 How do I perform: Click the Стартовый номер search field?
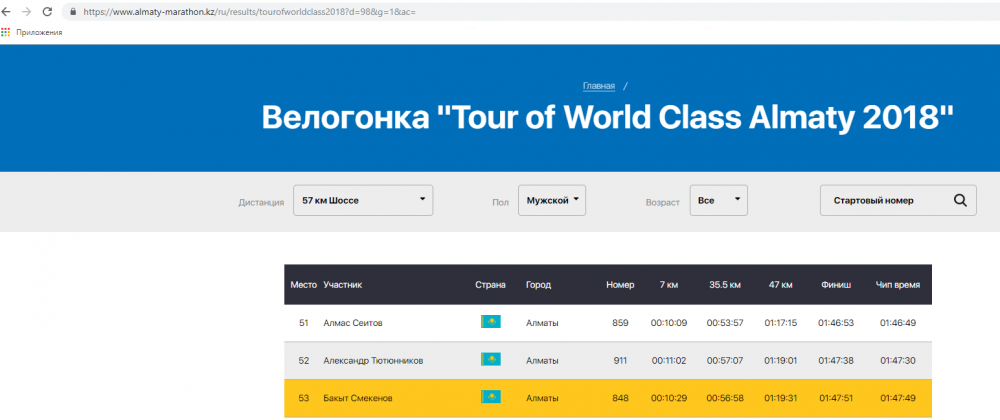pyautogui.click(x=885, y=200)
